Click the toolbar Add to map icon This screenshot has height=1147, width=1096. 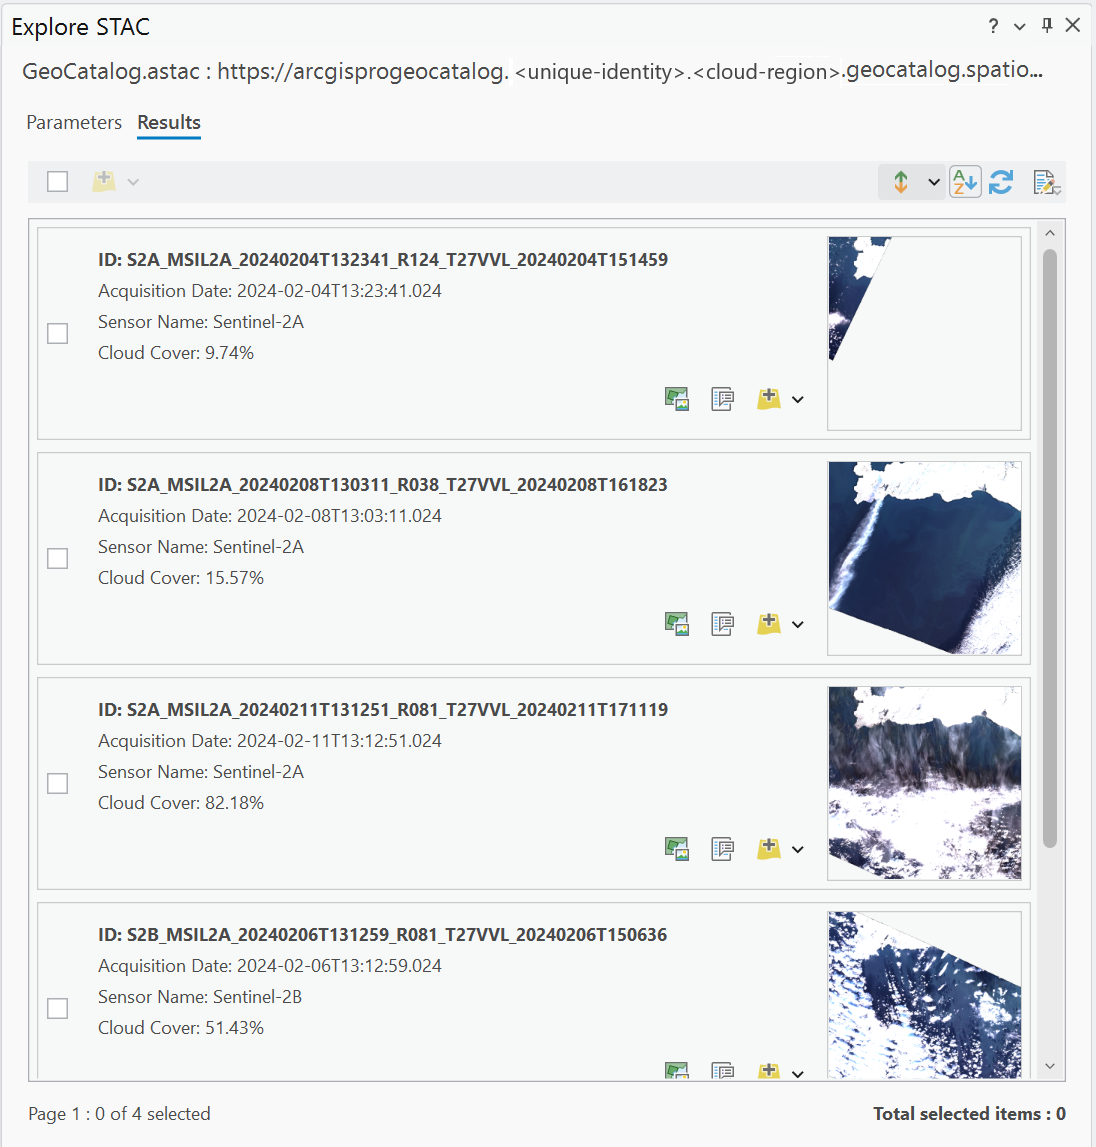point(104,181)
